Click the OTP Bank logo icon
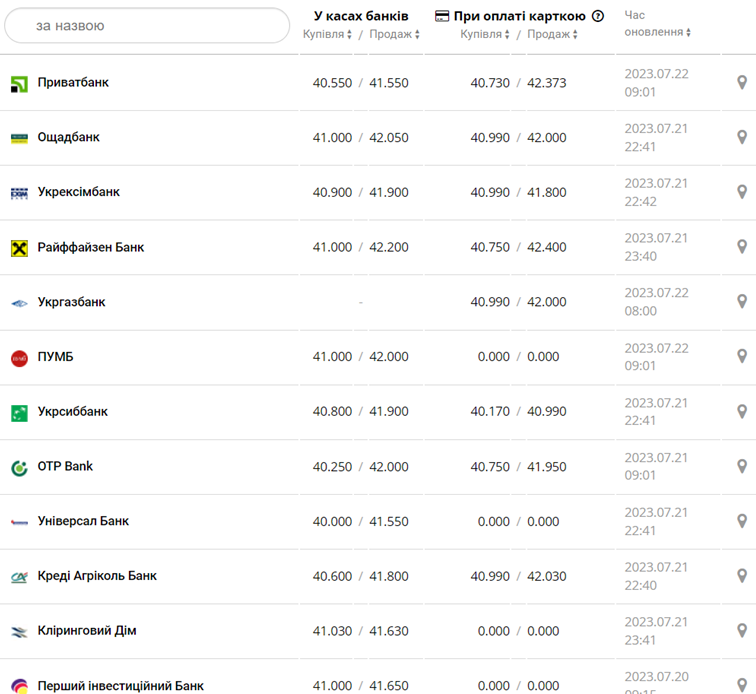This screenshot has width=756, height=694. coord(19,468)
